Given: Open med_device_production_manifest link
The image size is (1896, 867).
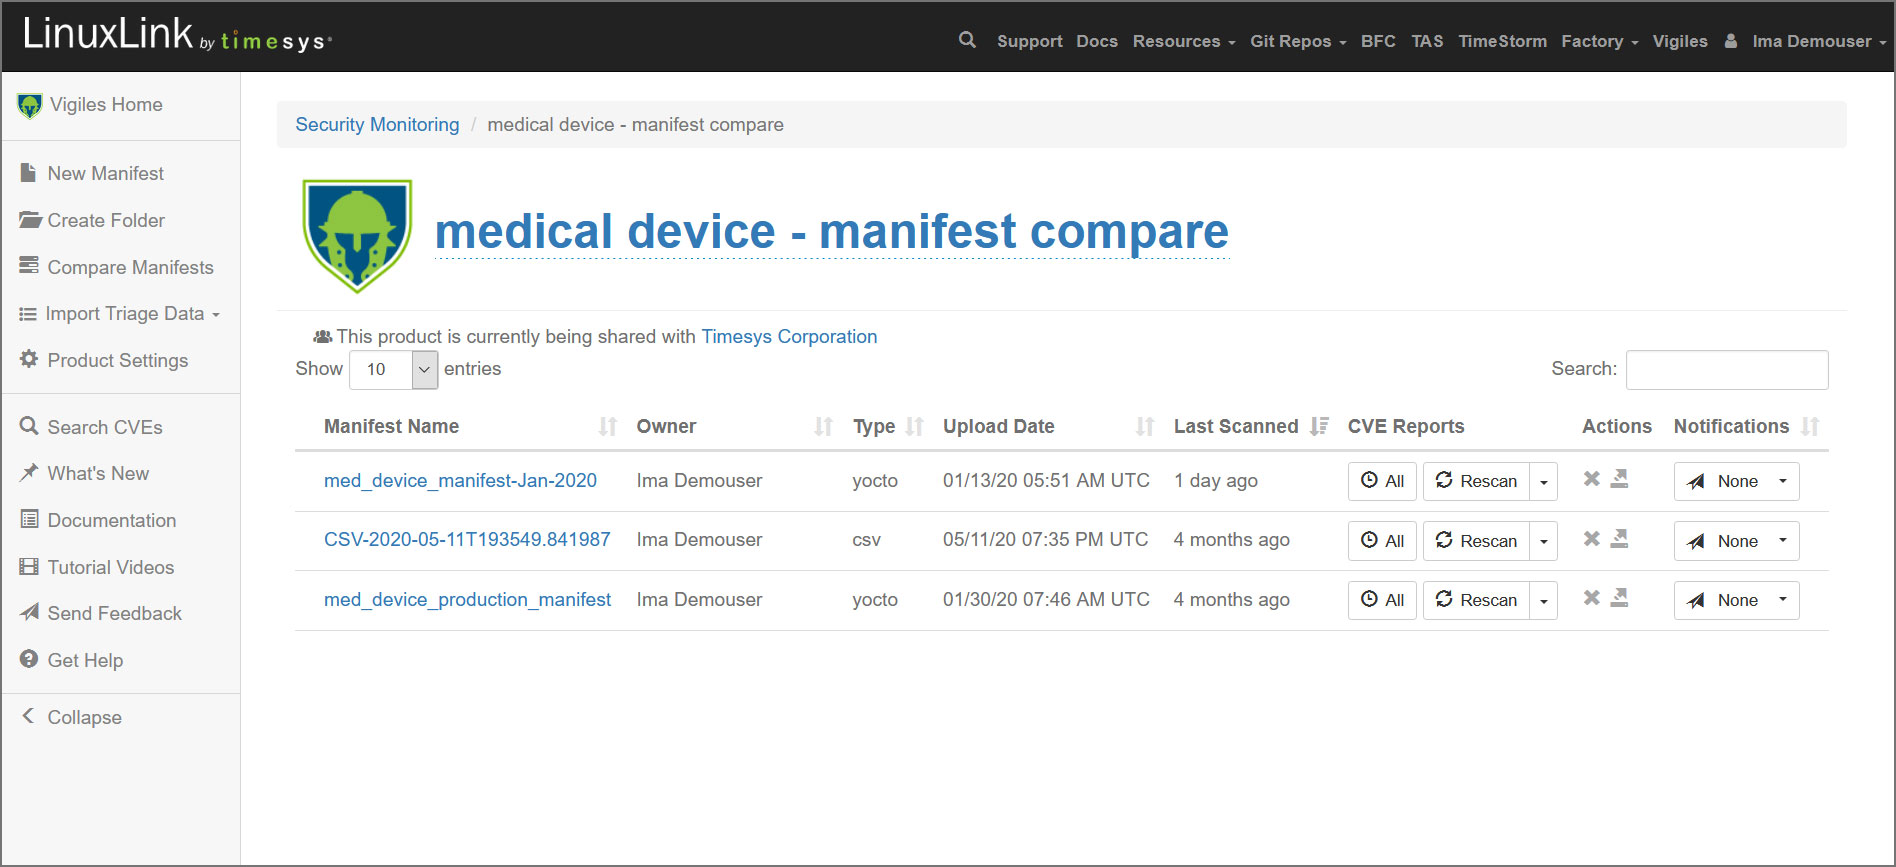Looking at the screenshot, I should click(467, 600).
